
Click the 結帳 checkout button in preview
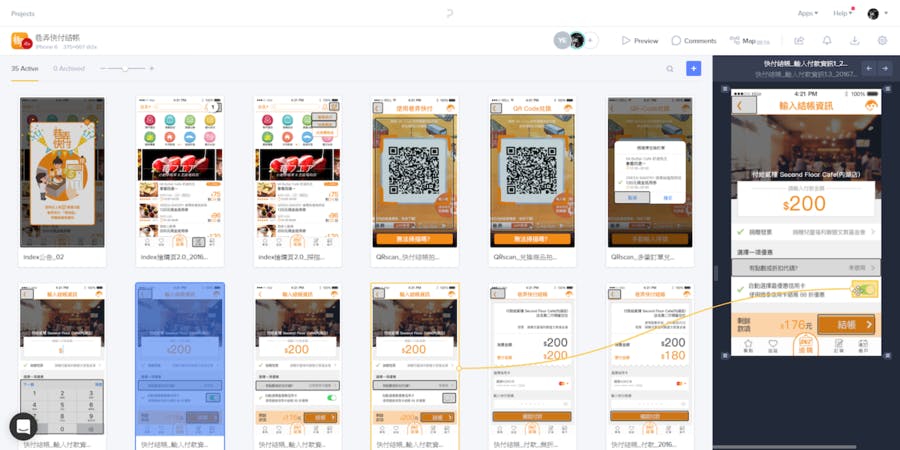point(846,324)
